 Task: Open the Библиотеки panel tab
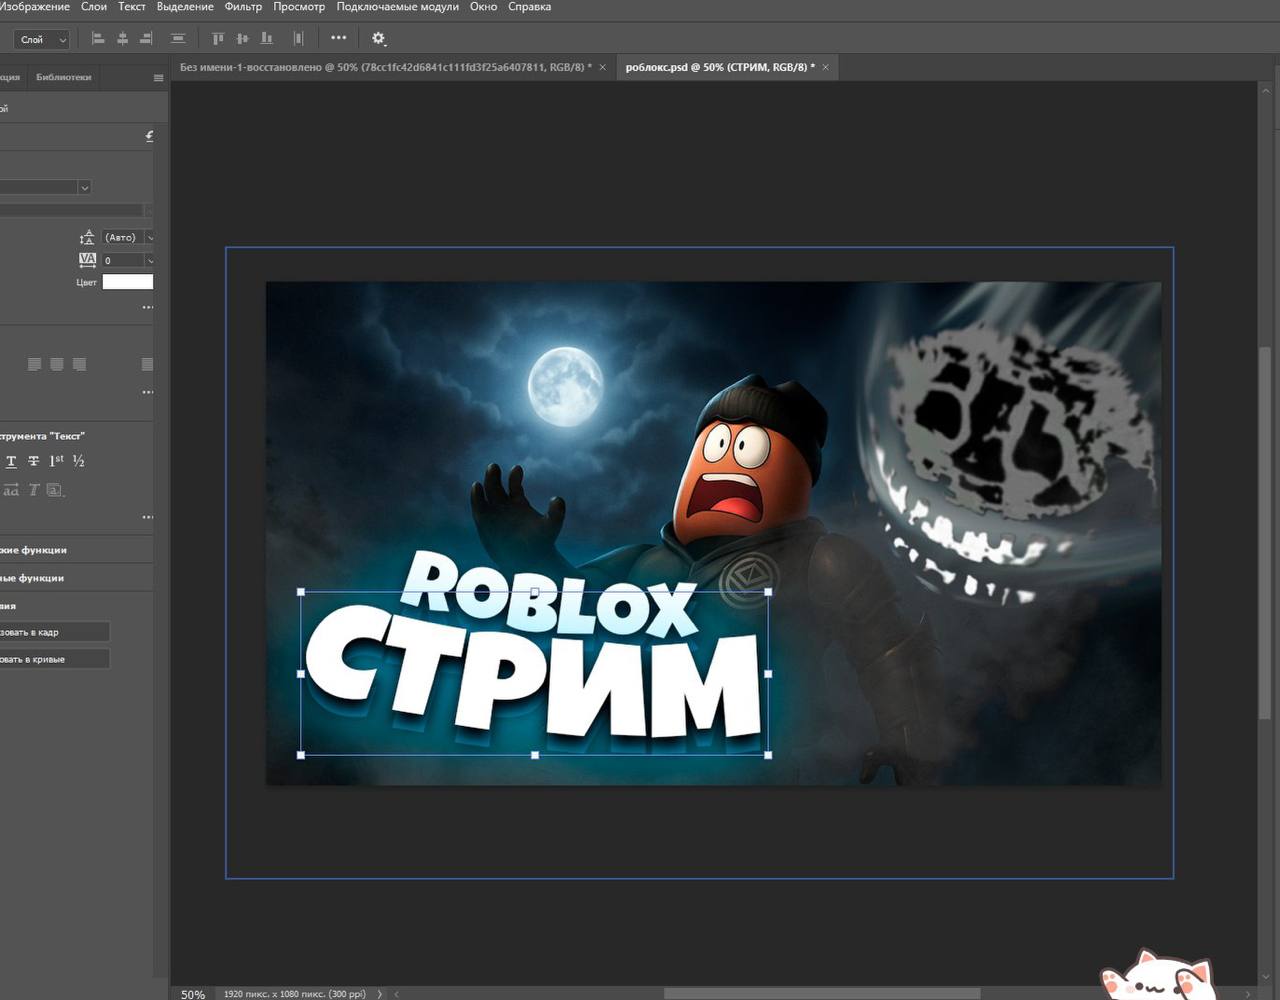(63, 77)
